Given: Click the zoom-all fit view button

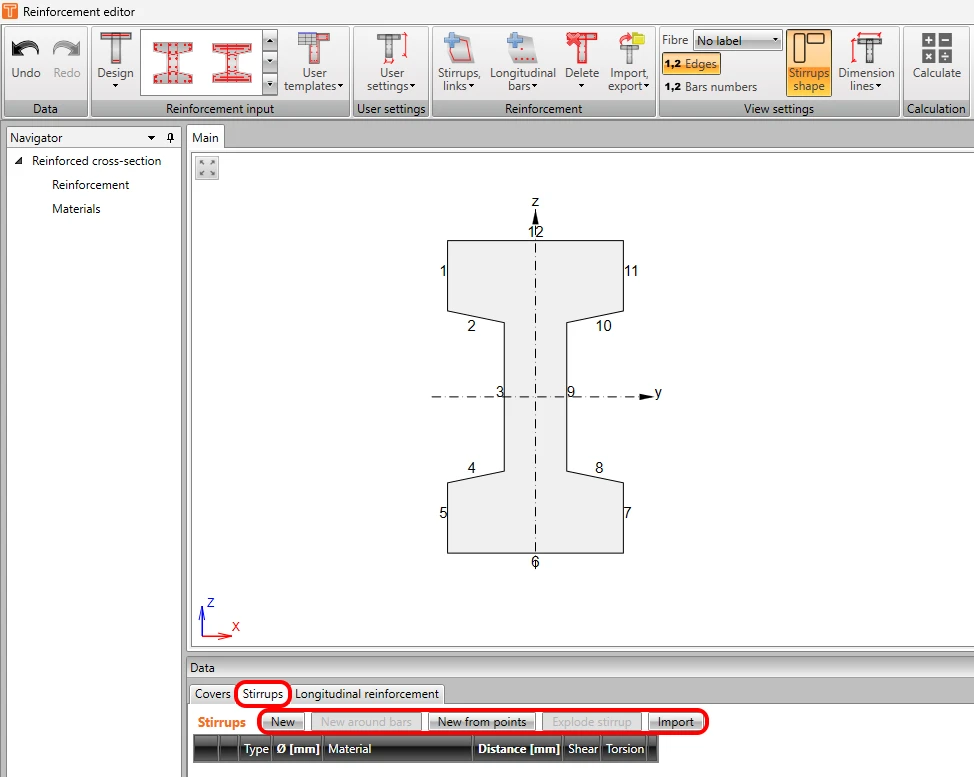Looking at the screenshot, I should pyautogui.click(x=207, y=168).
